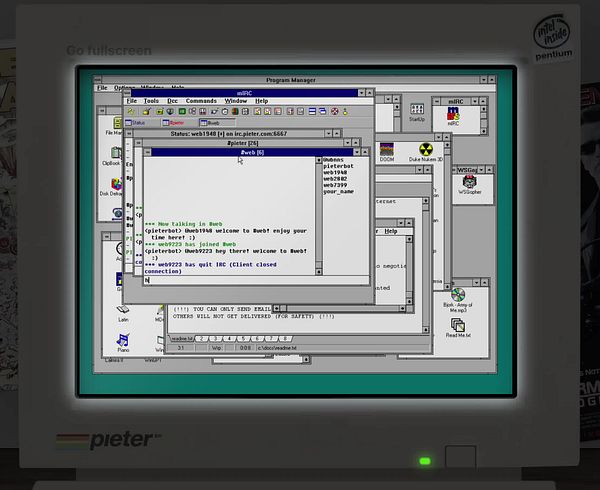Select the WSGopher program icon
Screen dimensions: 600x490
pyautogui.click(x=470, y=185)
